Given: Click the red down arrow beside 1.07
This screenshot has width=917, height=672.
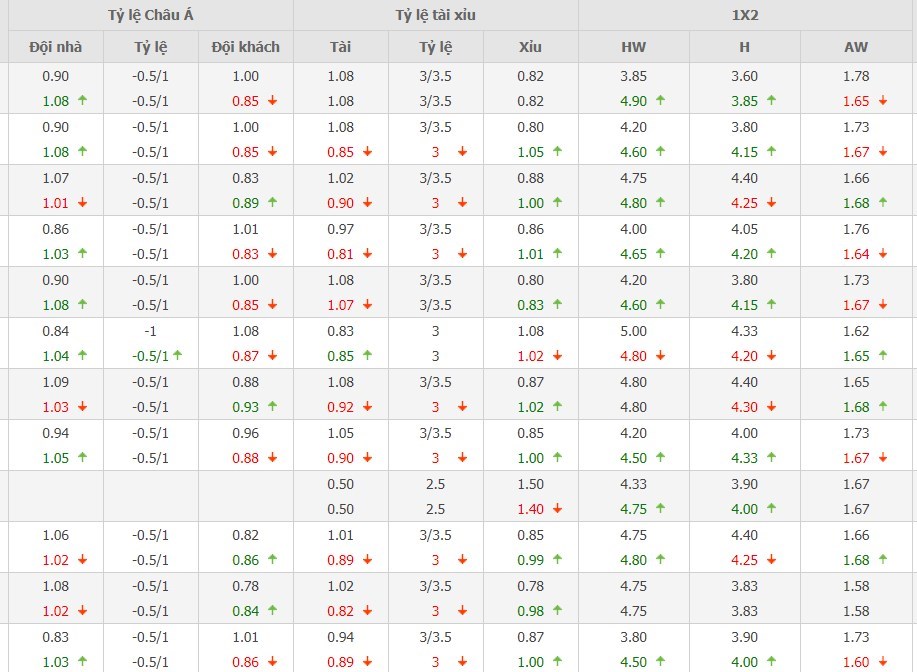Looking at the screenshot, I should point(367,305).
